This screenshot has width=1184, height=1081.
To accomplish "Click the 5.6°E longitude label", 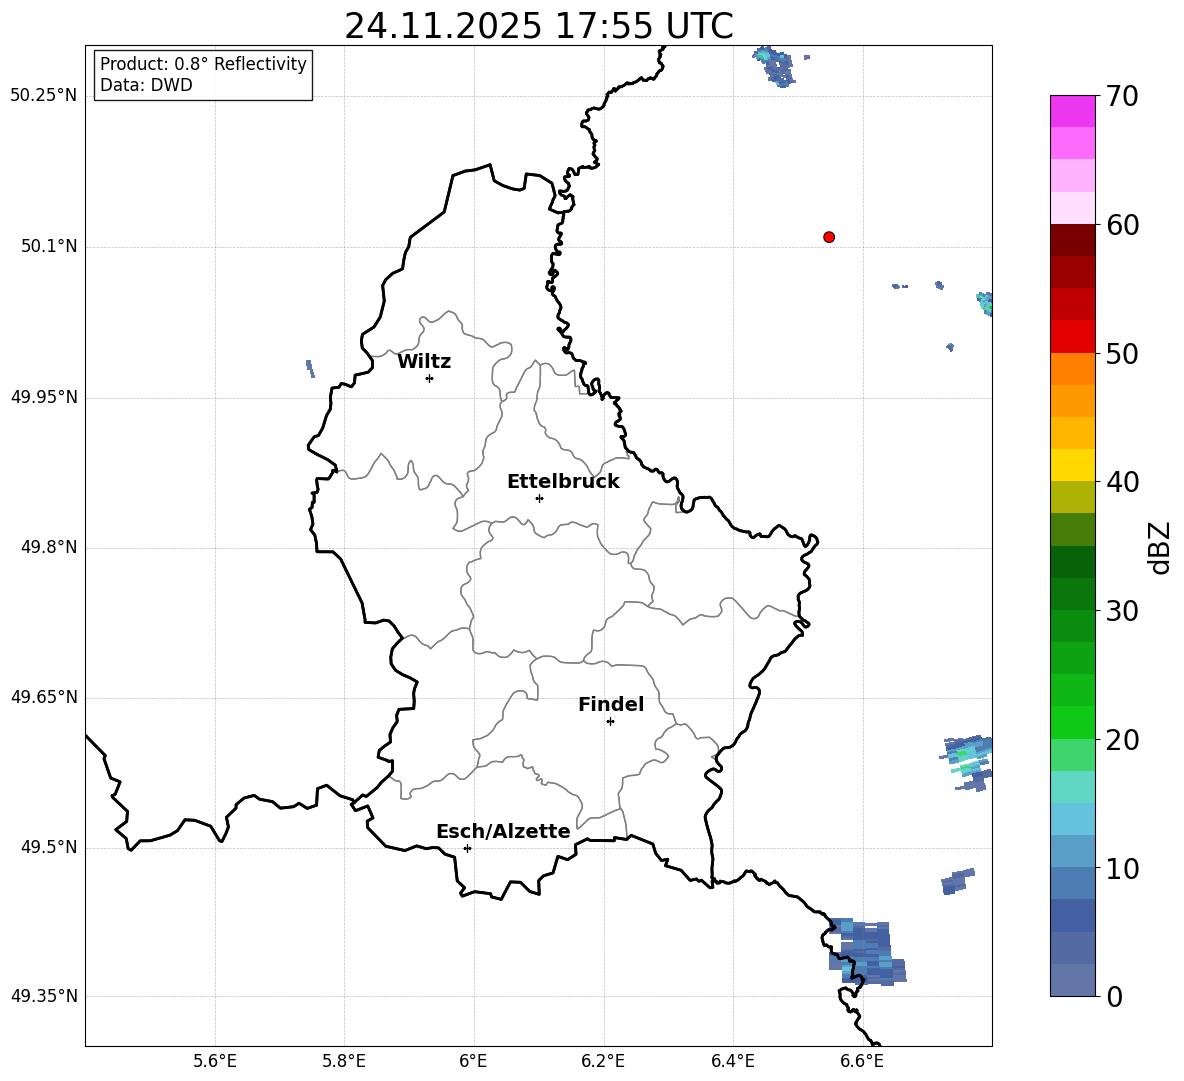I will (215, 1061).
